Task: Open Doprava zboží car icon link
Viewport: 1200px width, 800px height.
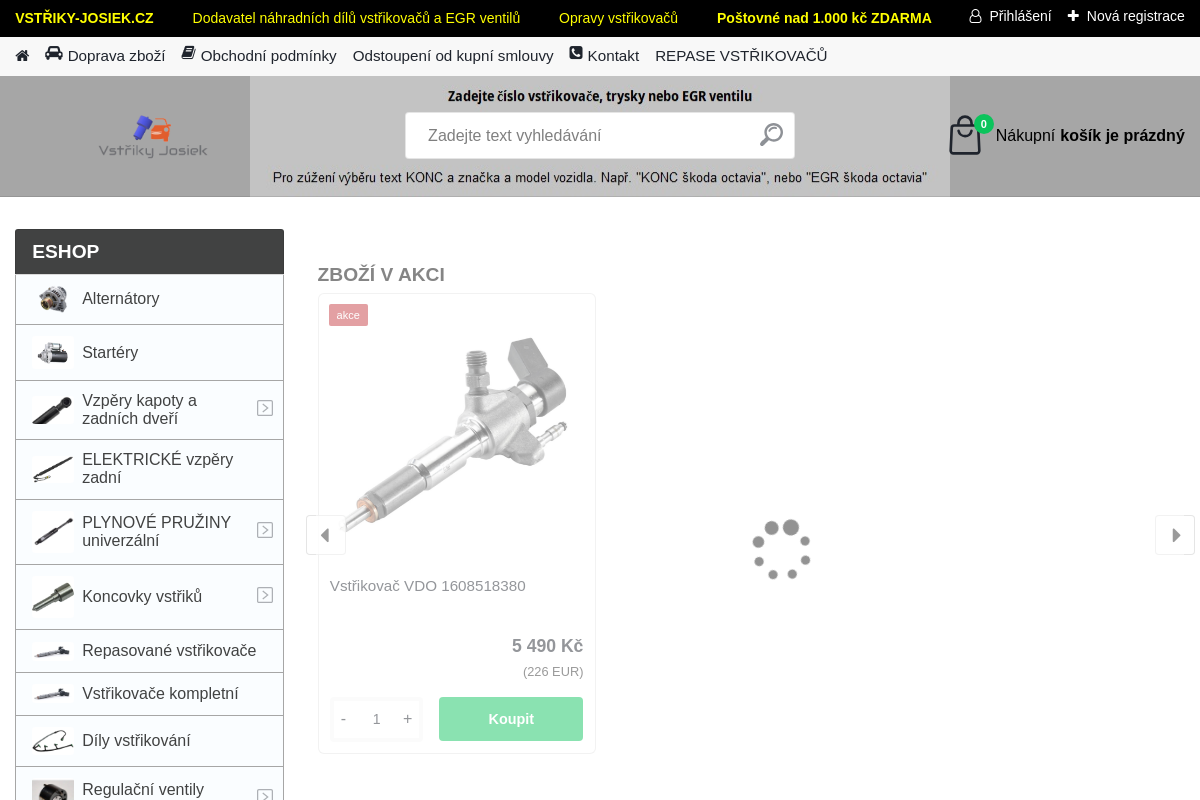Action: point(54,54)
